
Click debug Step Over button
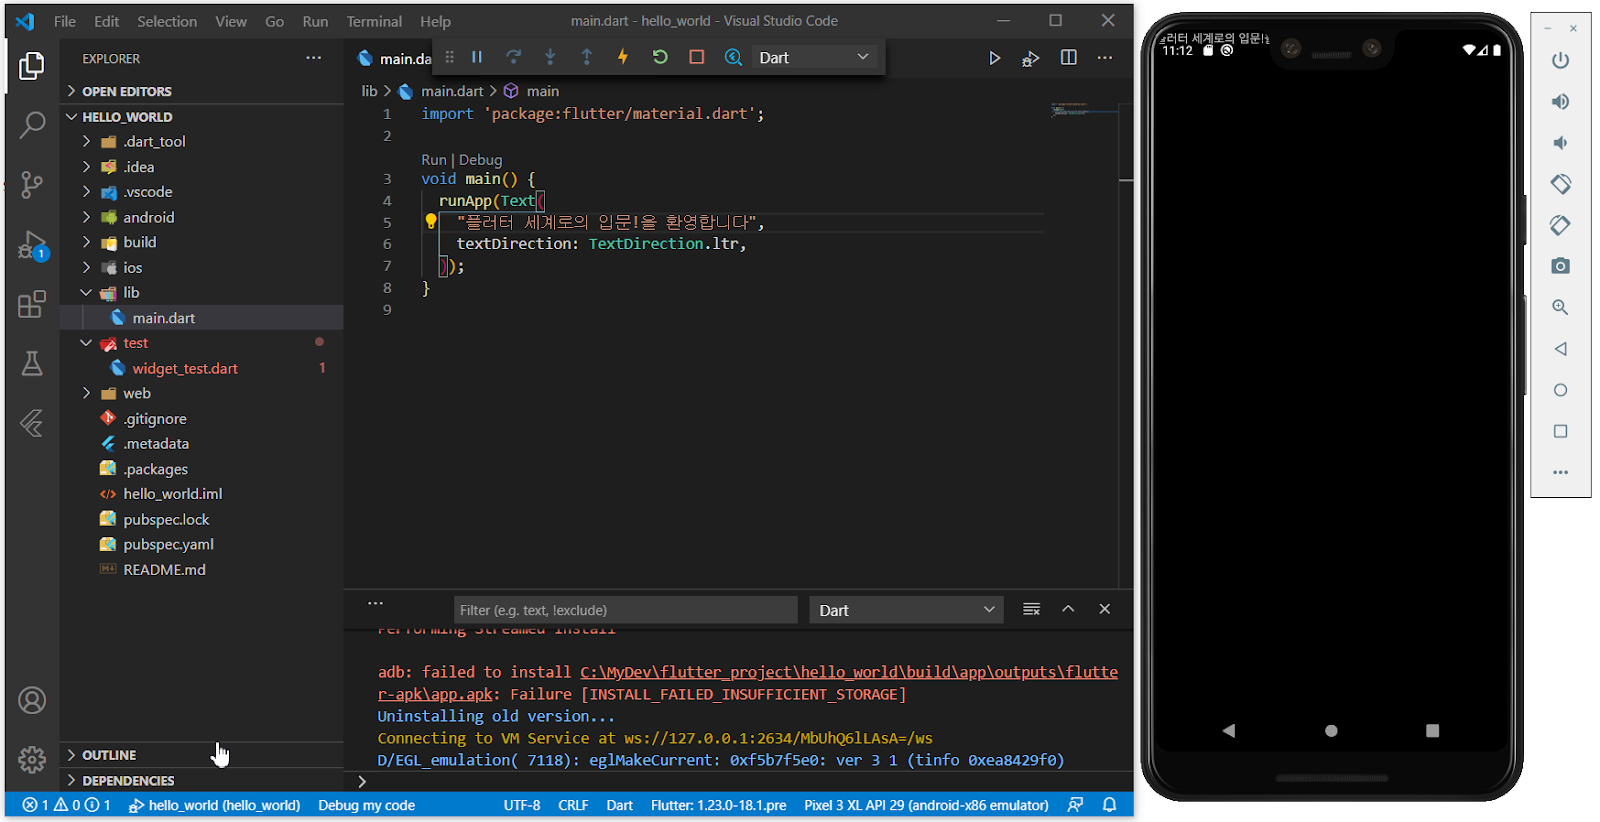point(513,57)
